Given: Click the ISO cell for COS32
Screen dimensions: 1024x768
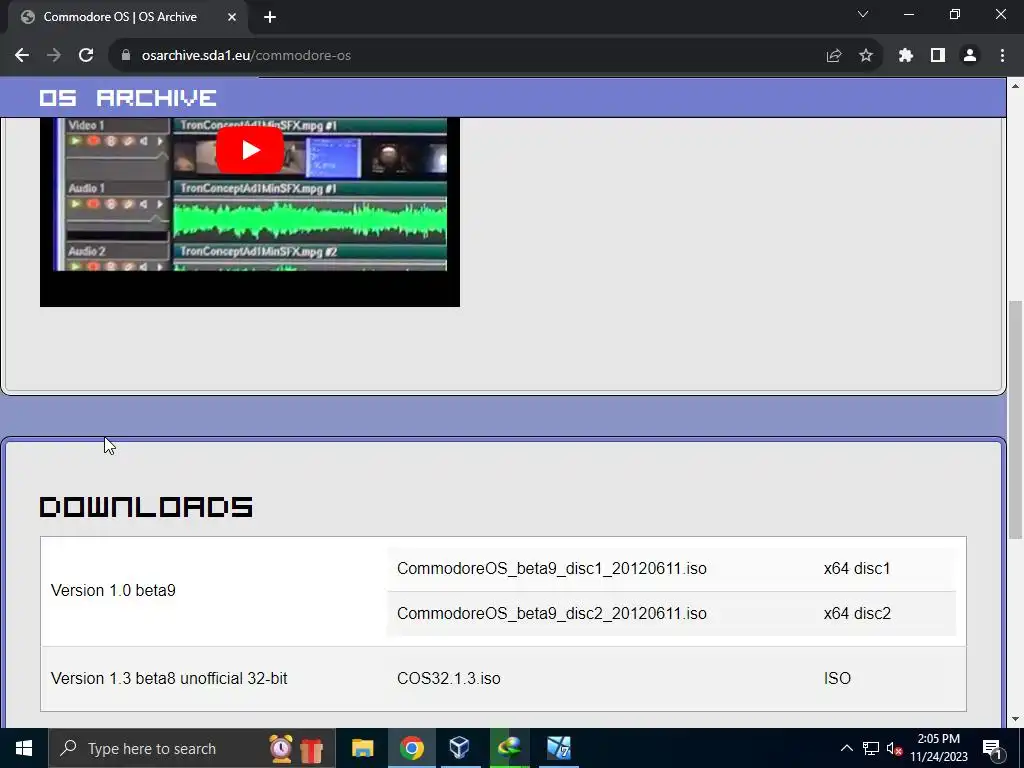Looking at the screenshot, I should (x=837, y=679).
